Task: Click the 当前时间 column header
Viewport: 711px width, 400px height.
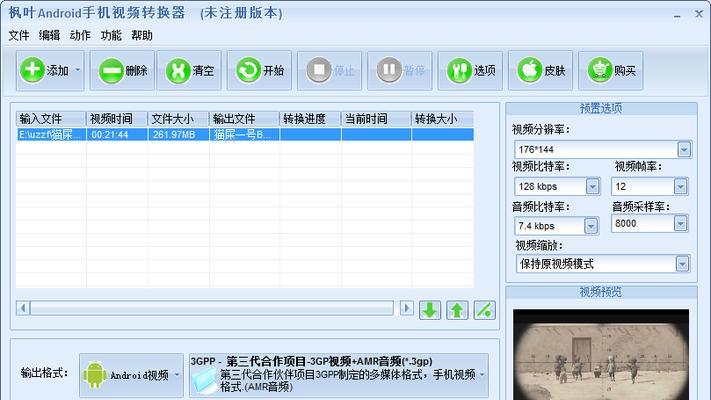Action: 376,119
